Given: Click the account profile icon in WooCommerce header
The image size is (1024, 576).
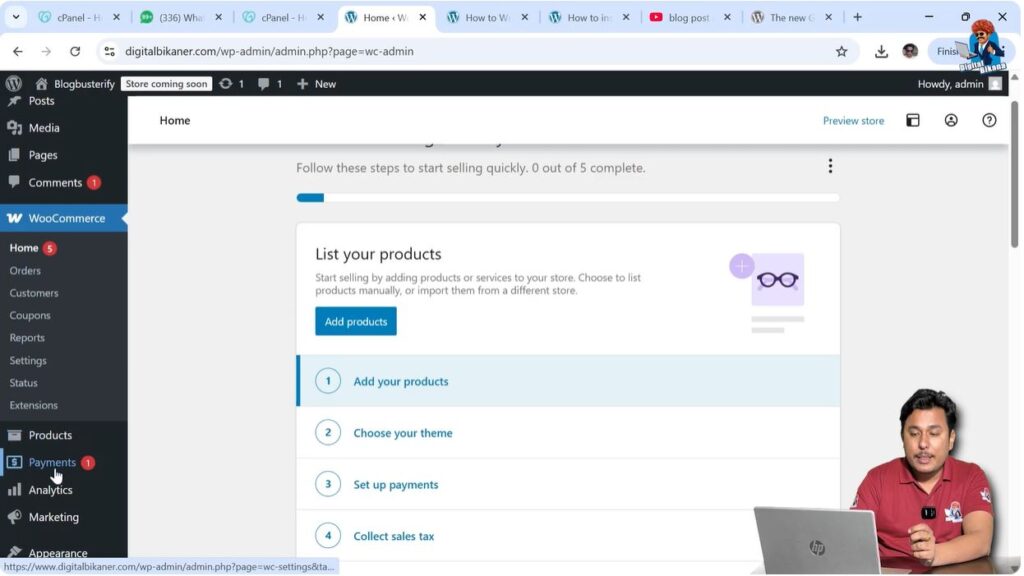Looking at the screenshot, I should [950, 119].
